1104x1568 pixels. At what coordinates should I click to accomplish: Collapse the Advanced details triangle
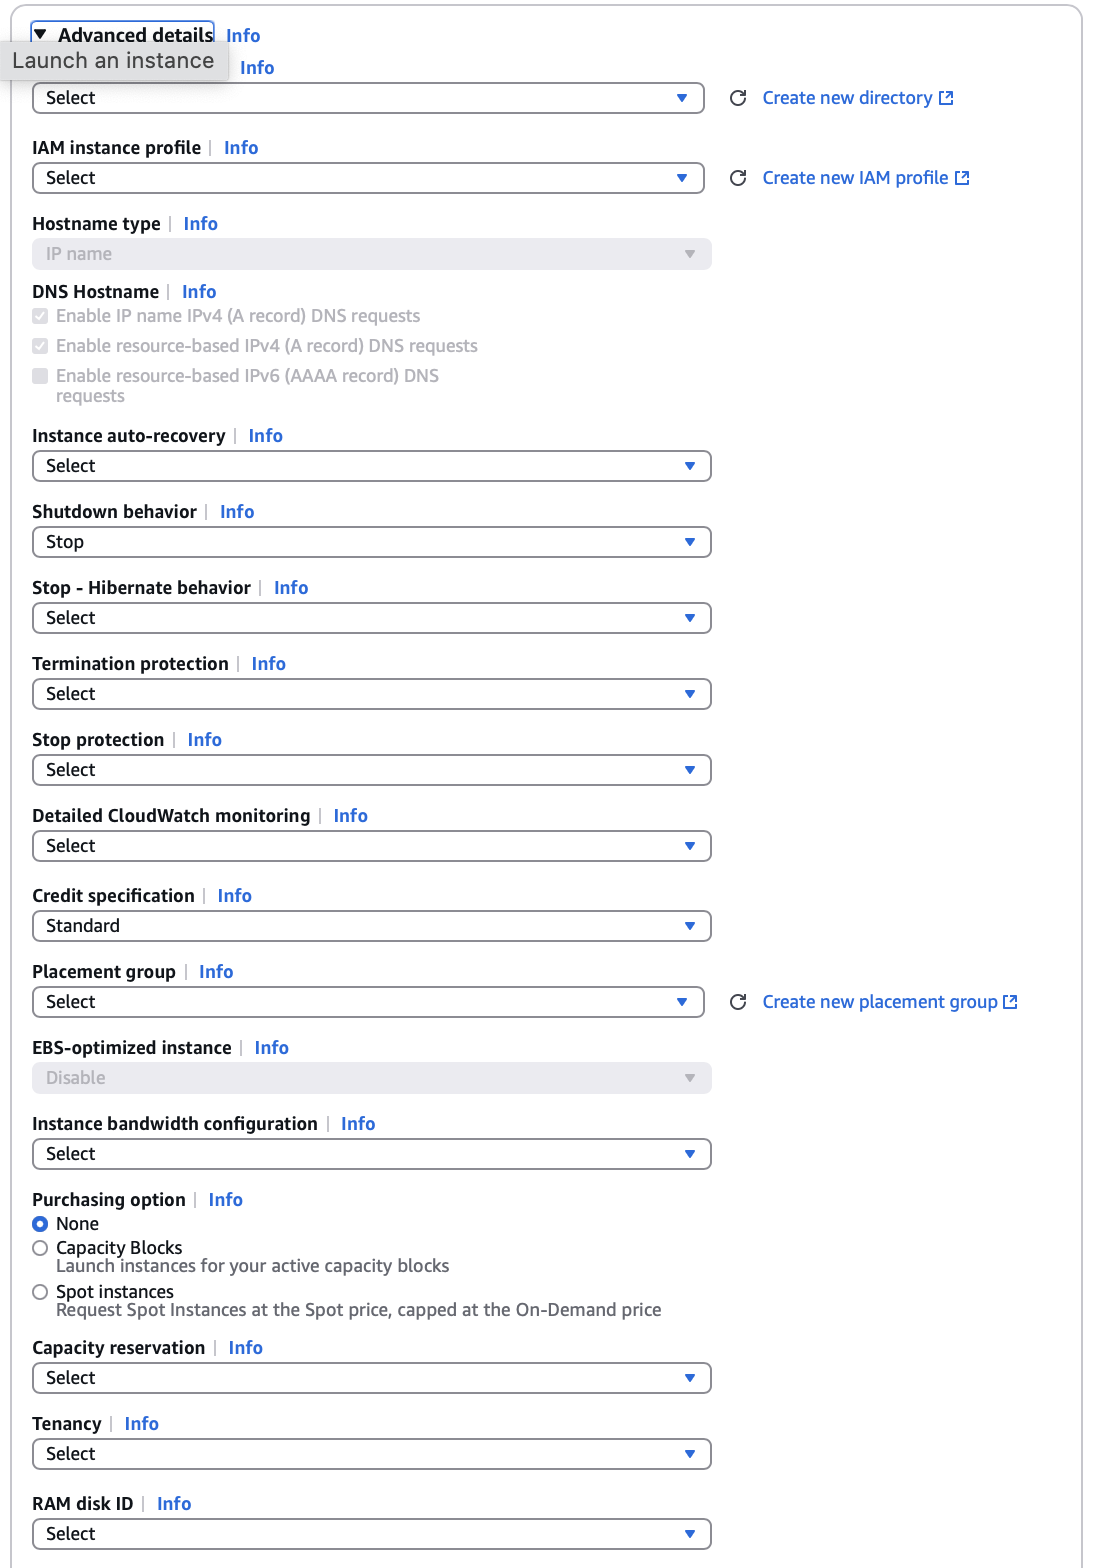point(40,35)
